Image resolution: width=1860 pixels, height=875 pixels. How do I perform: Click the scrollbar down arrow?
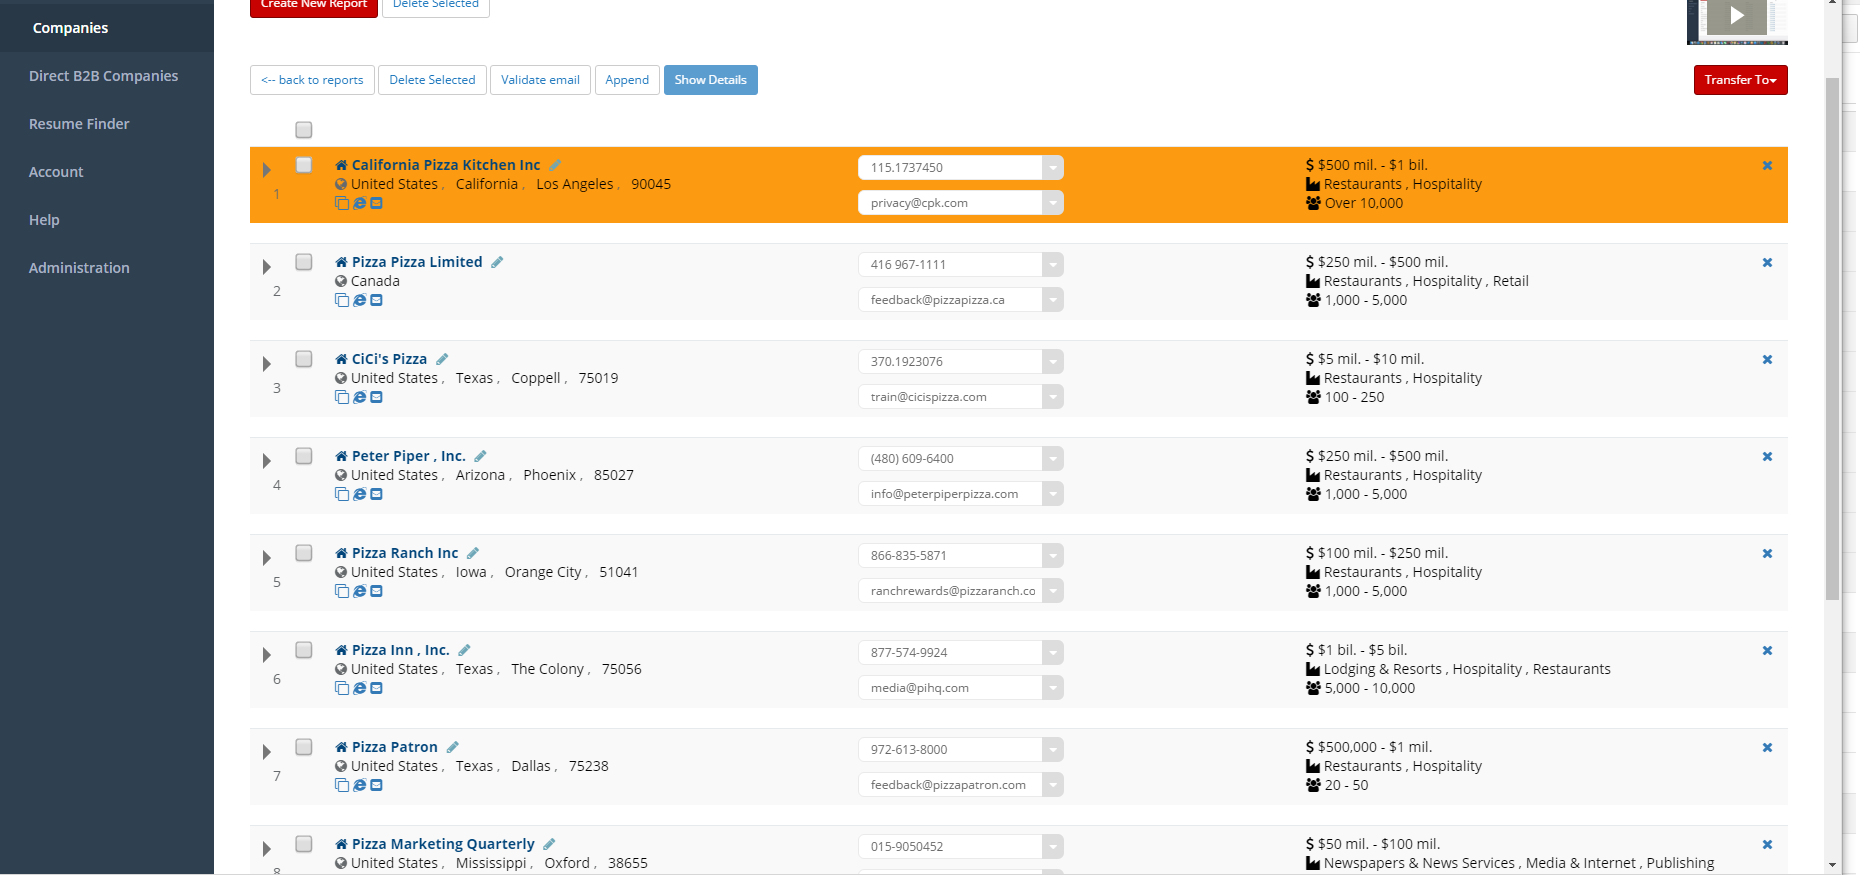(x=1832, y=865)
